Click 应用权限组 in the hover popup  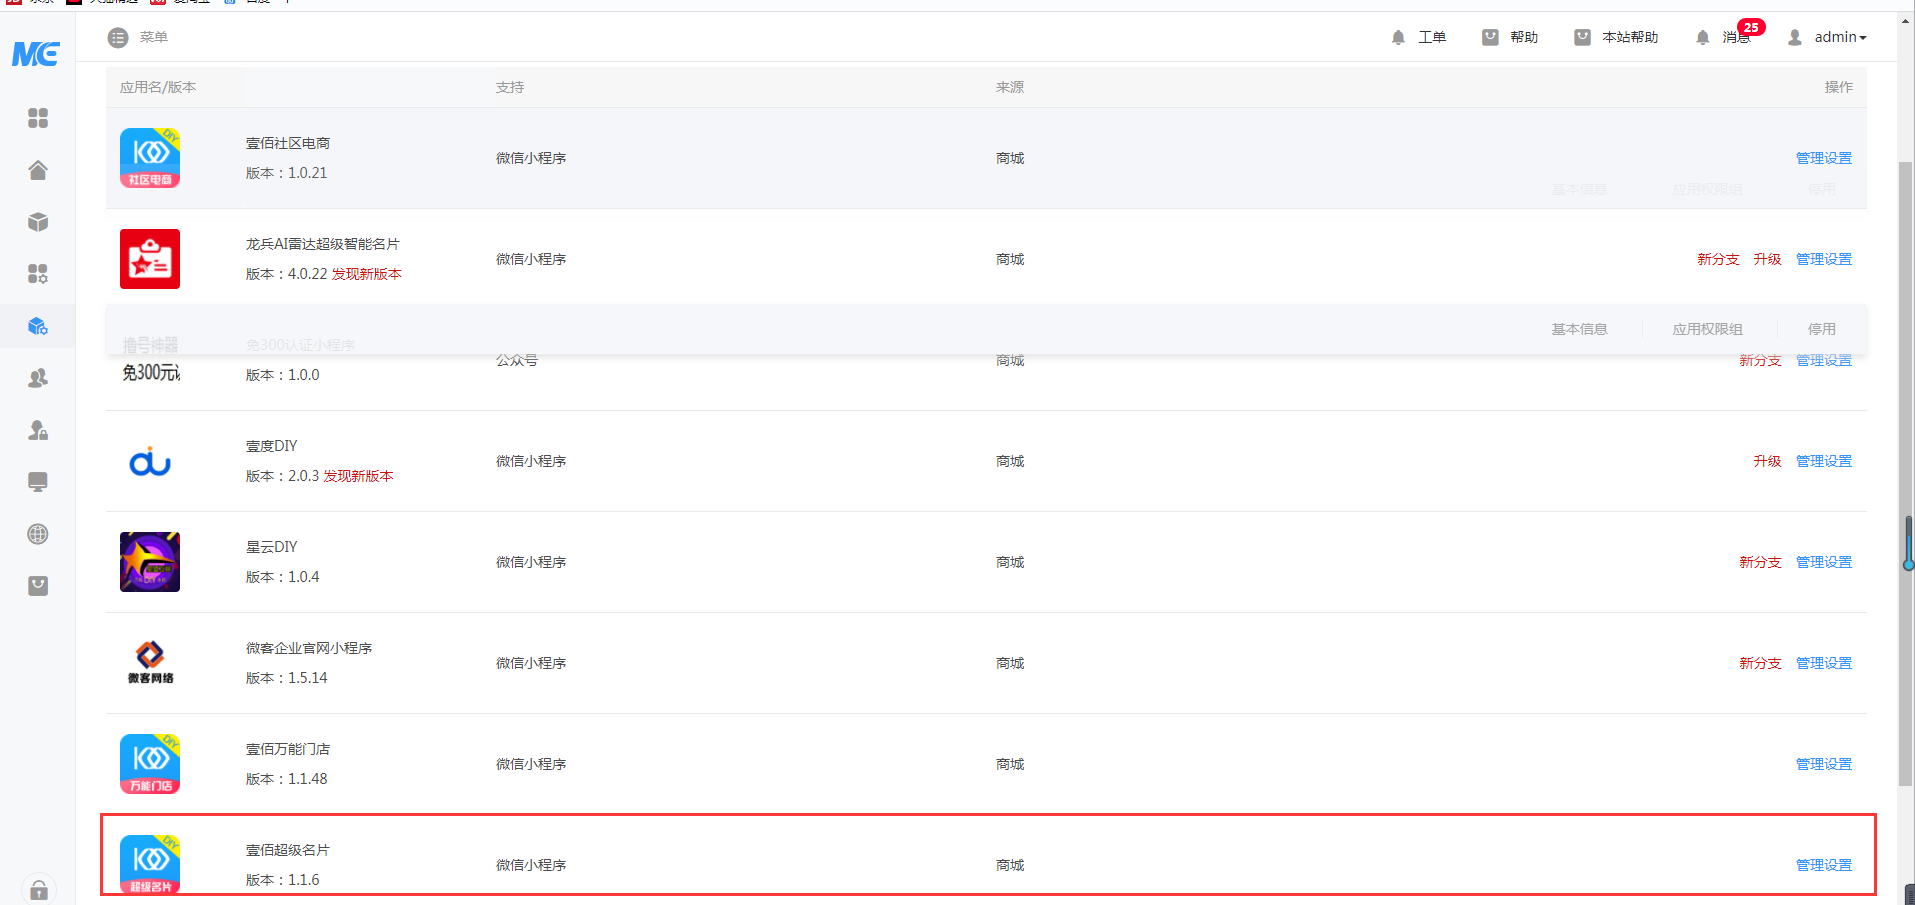coord(1707,329)
